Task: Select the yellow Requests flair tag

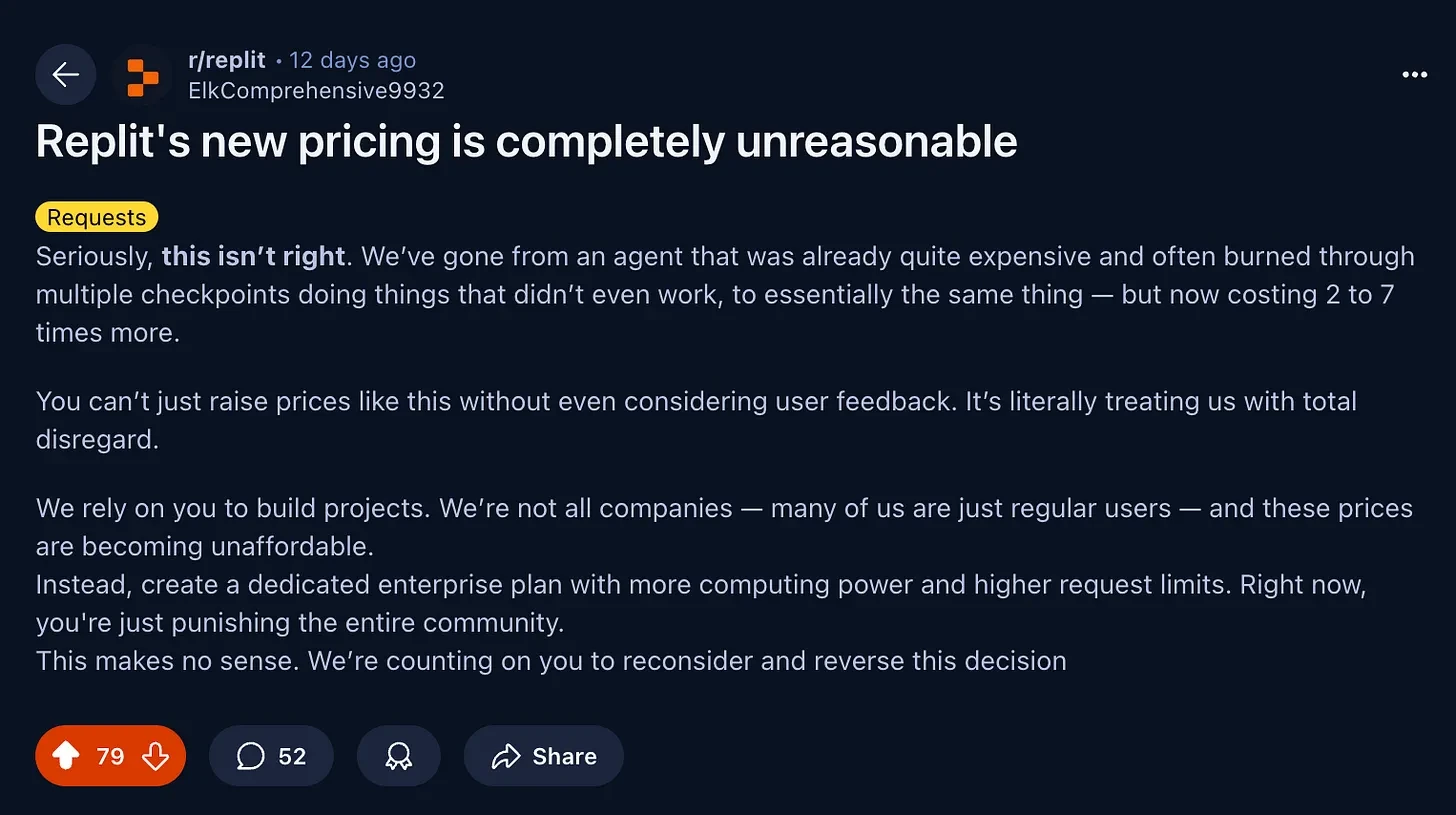Action: [x=97, y=217]
